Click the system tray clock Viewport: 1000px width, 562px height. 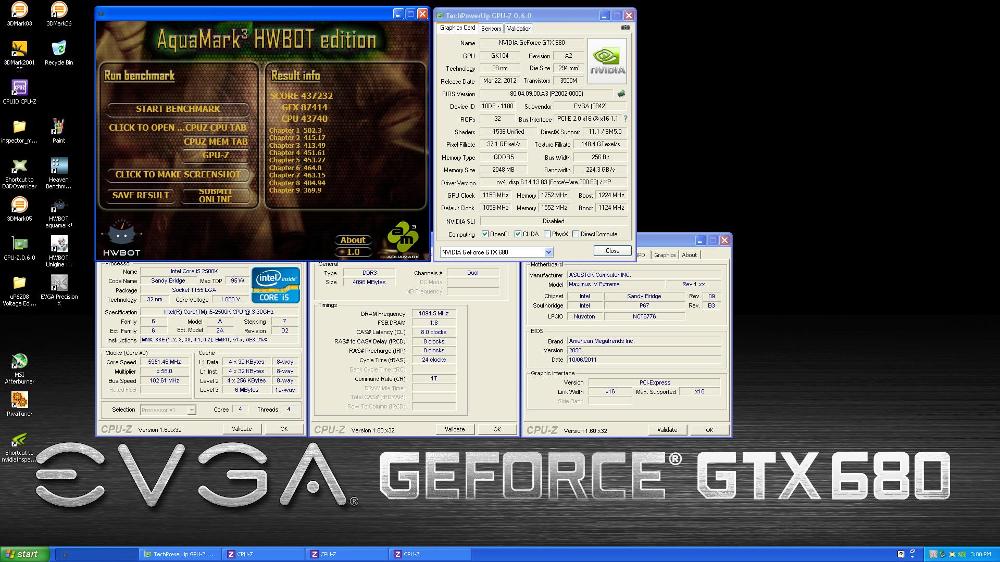(x=981, y=554)
